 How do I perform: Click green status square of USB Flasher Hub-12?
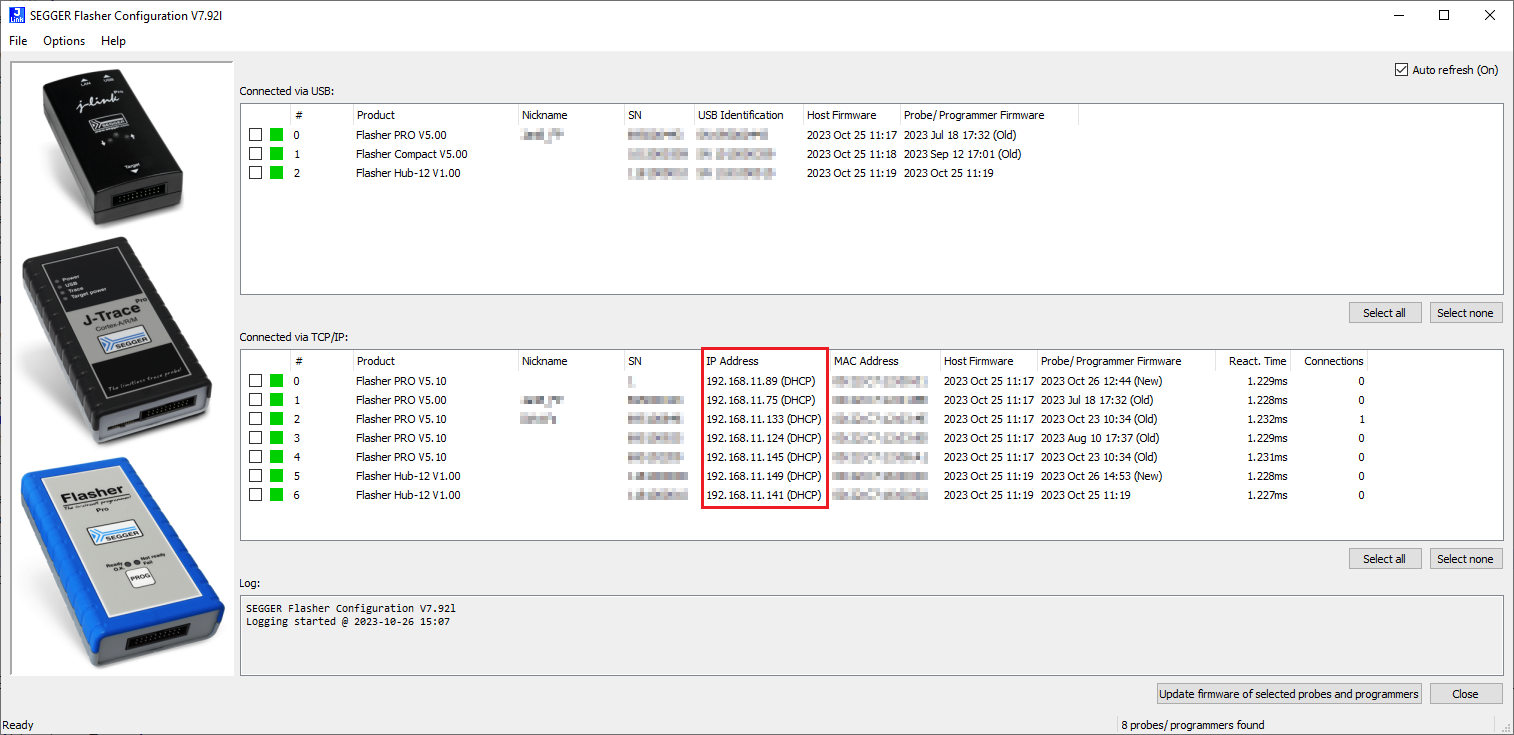point(277,173)
